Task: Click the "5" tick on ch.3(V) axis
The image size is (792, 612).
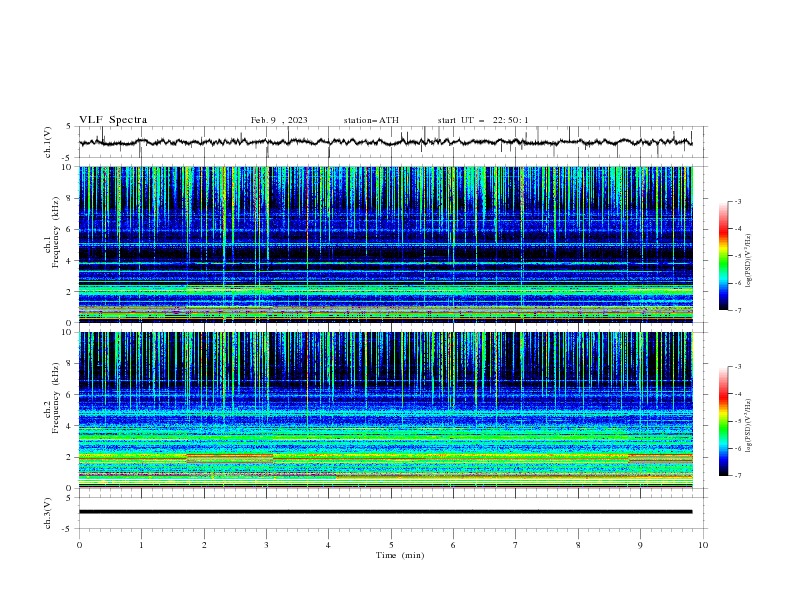Action: tap(69, 497)
